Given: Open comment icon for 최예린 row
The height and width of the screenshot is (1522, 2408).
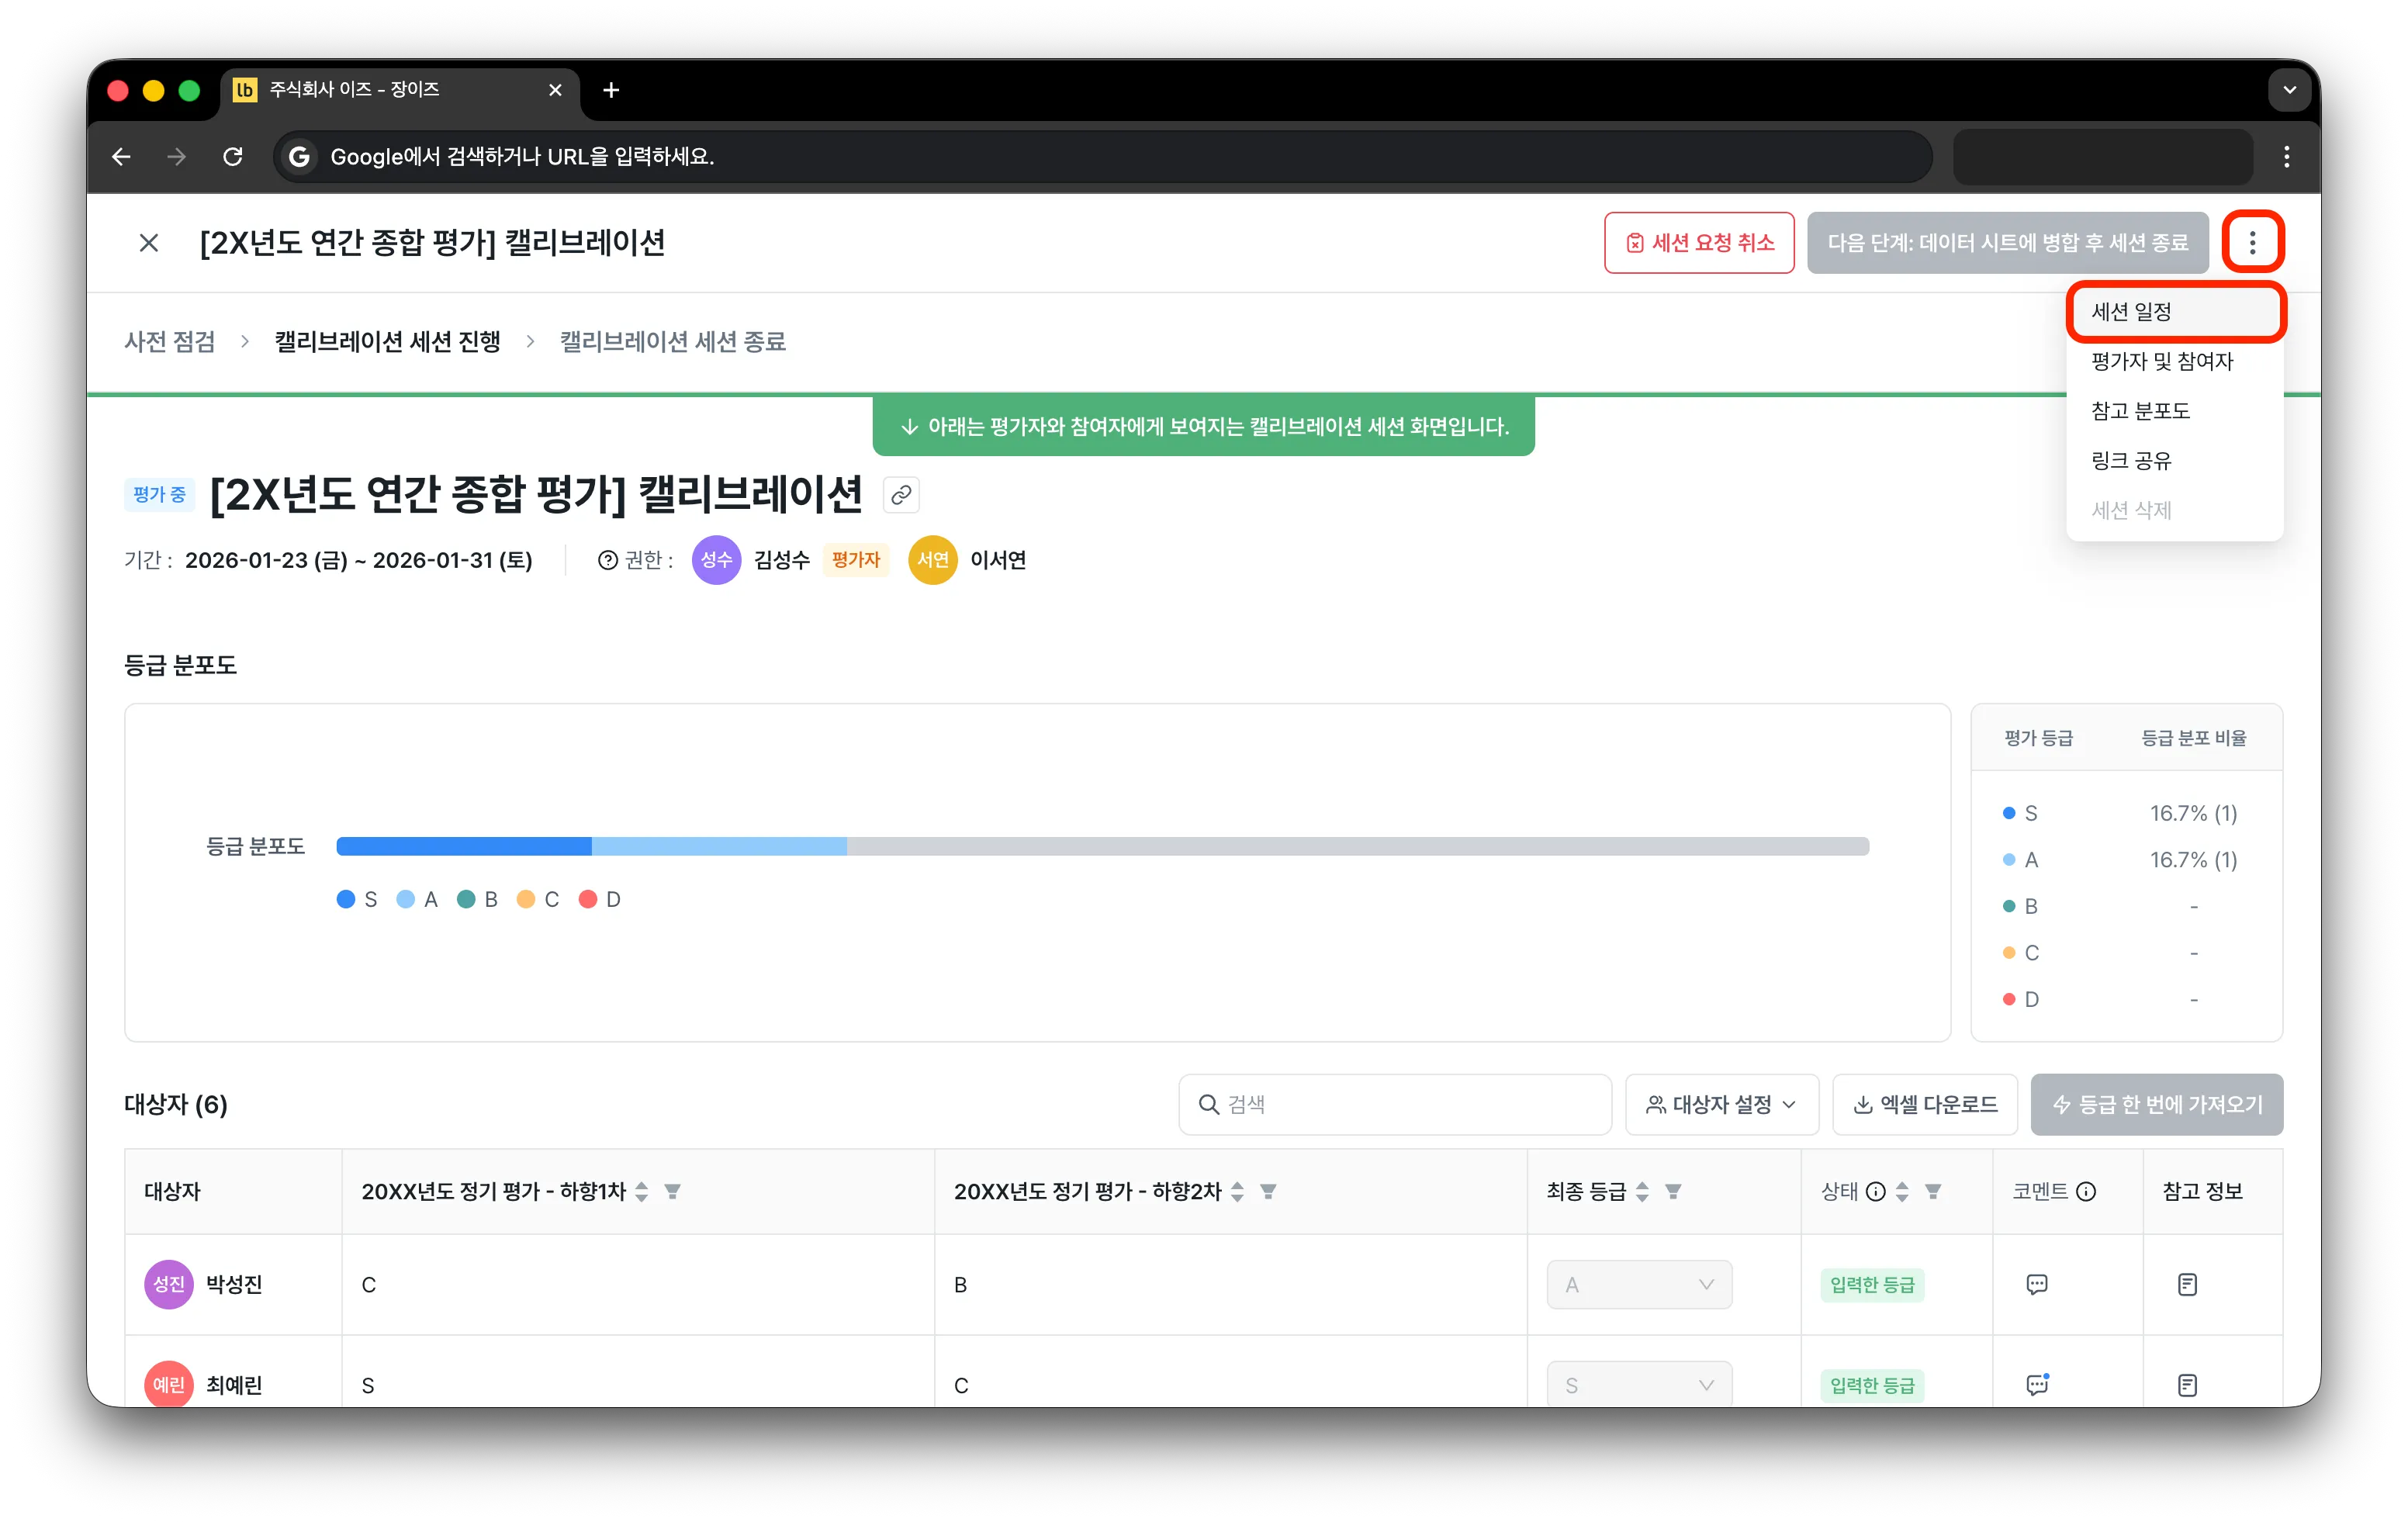Looking at the screenshot, I should (x=2036, y=1385).
